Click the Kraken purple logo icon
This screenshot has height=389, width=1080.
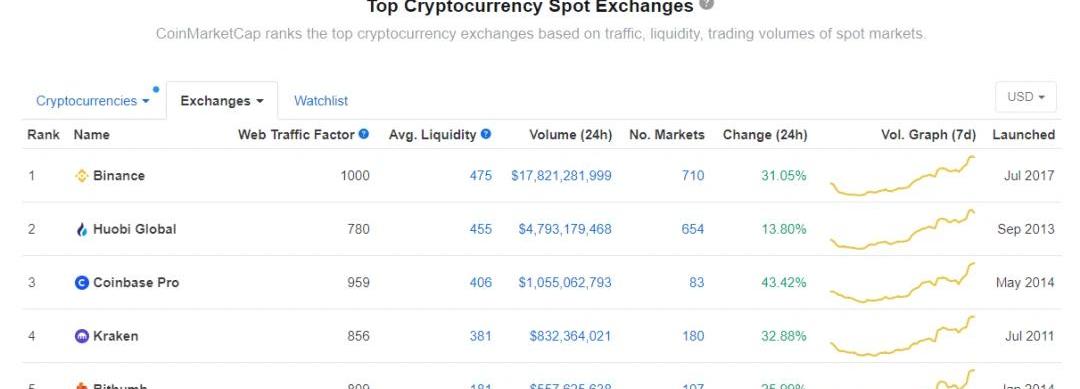82,336
